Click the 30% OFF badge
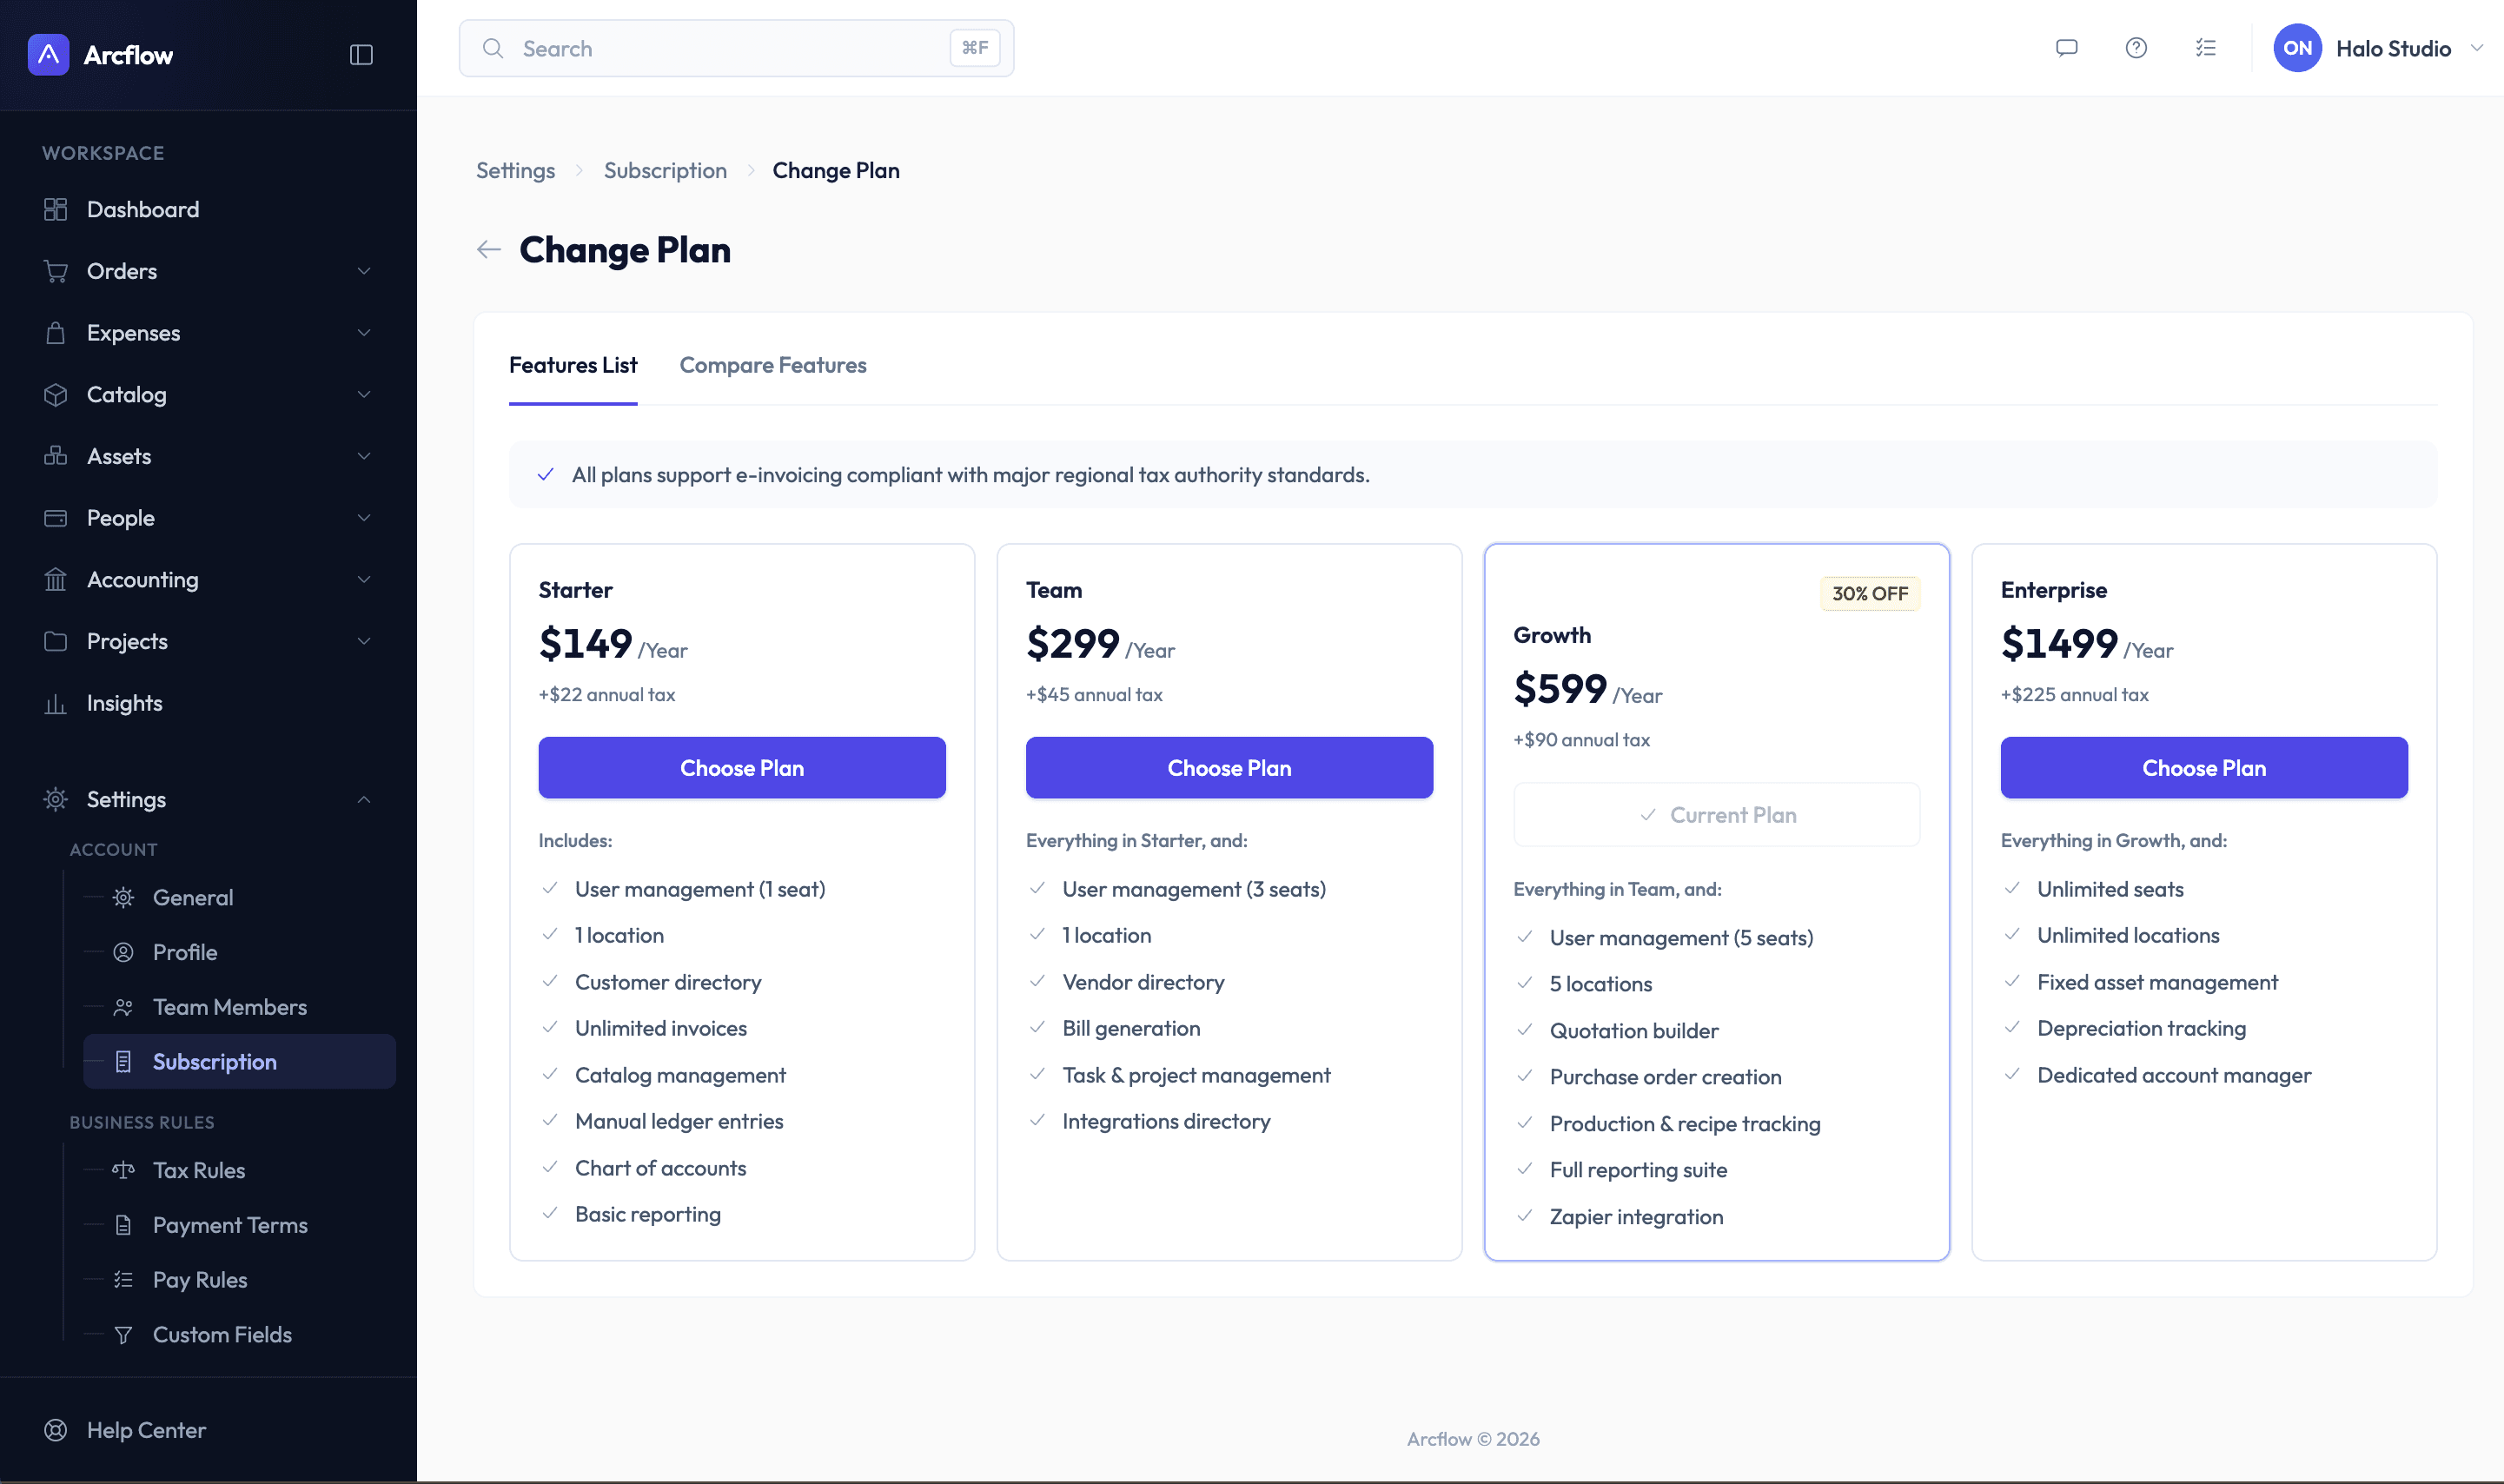 click(1870, 593)
